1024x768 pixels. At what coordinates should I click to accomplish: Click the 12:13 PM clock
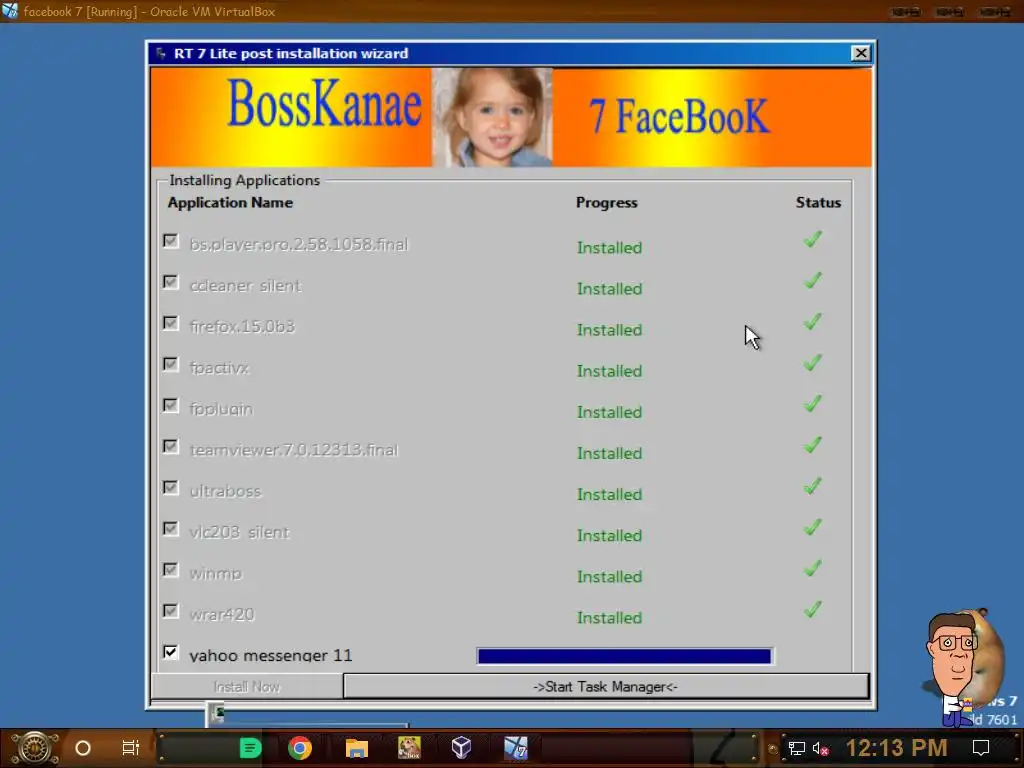pyautogui.click(x=897, y=748)
